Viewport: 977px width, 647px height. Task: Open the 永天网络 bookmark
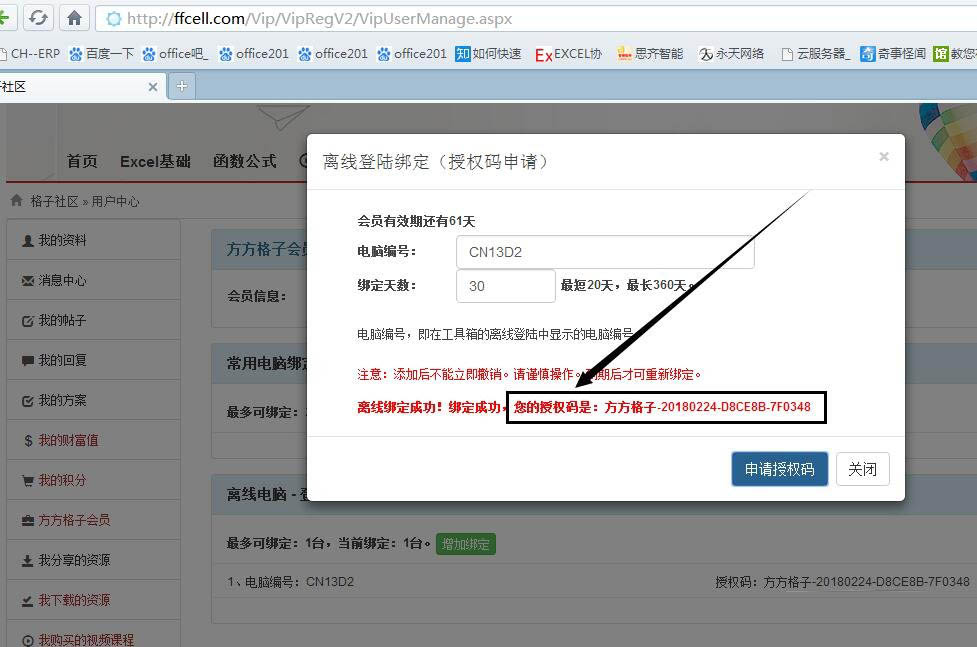(732, 54)
